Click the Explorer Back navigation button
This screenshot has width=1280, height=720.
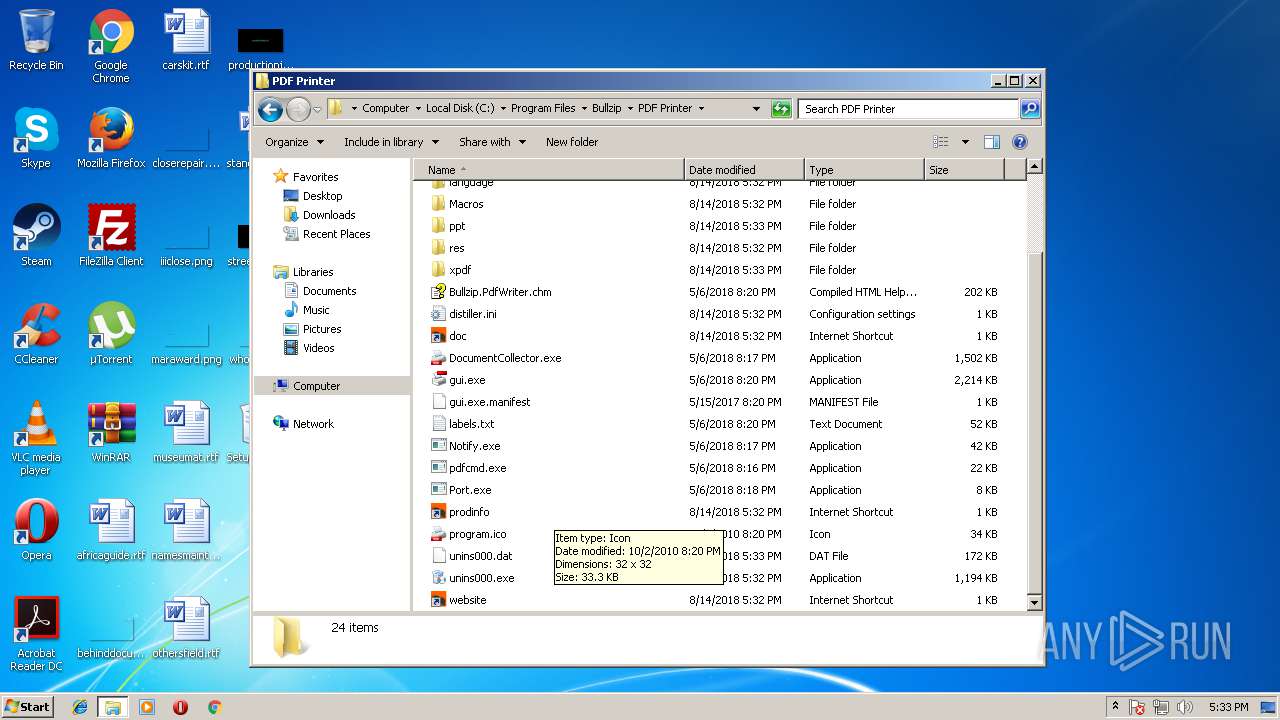pyautogui.click(x=270, y=109)
